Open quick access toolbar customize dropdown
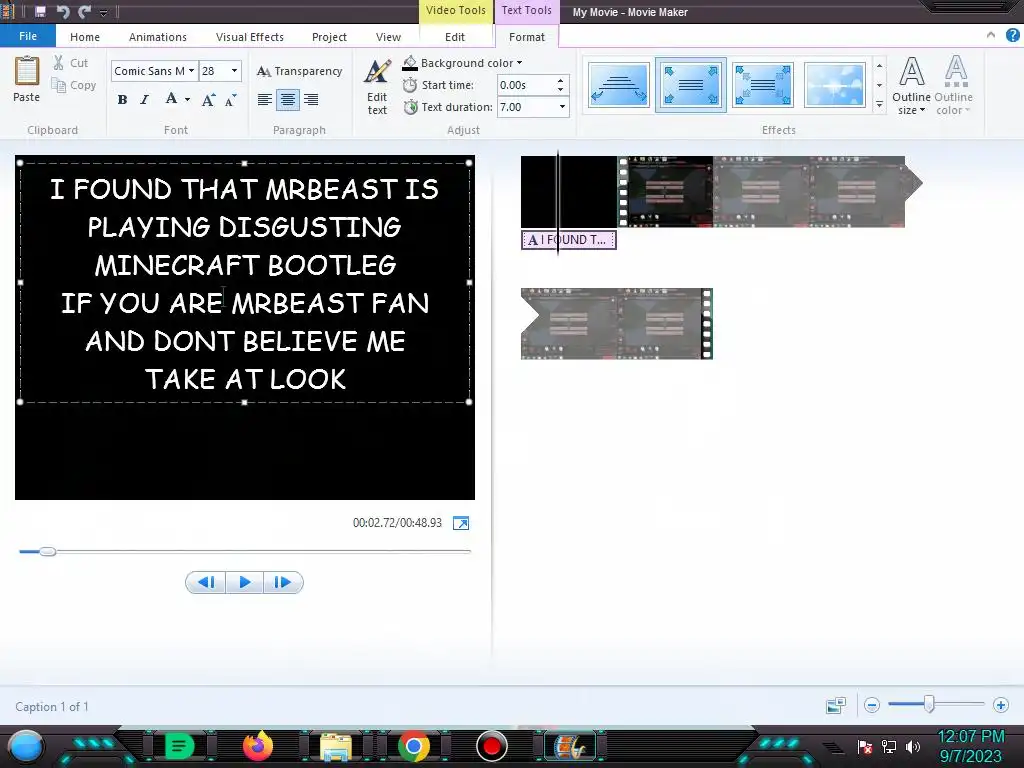This screenshot has height=768, width=1024. (103, 12)
